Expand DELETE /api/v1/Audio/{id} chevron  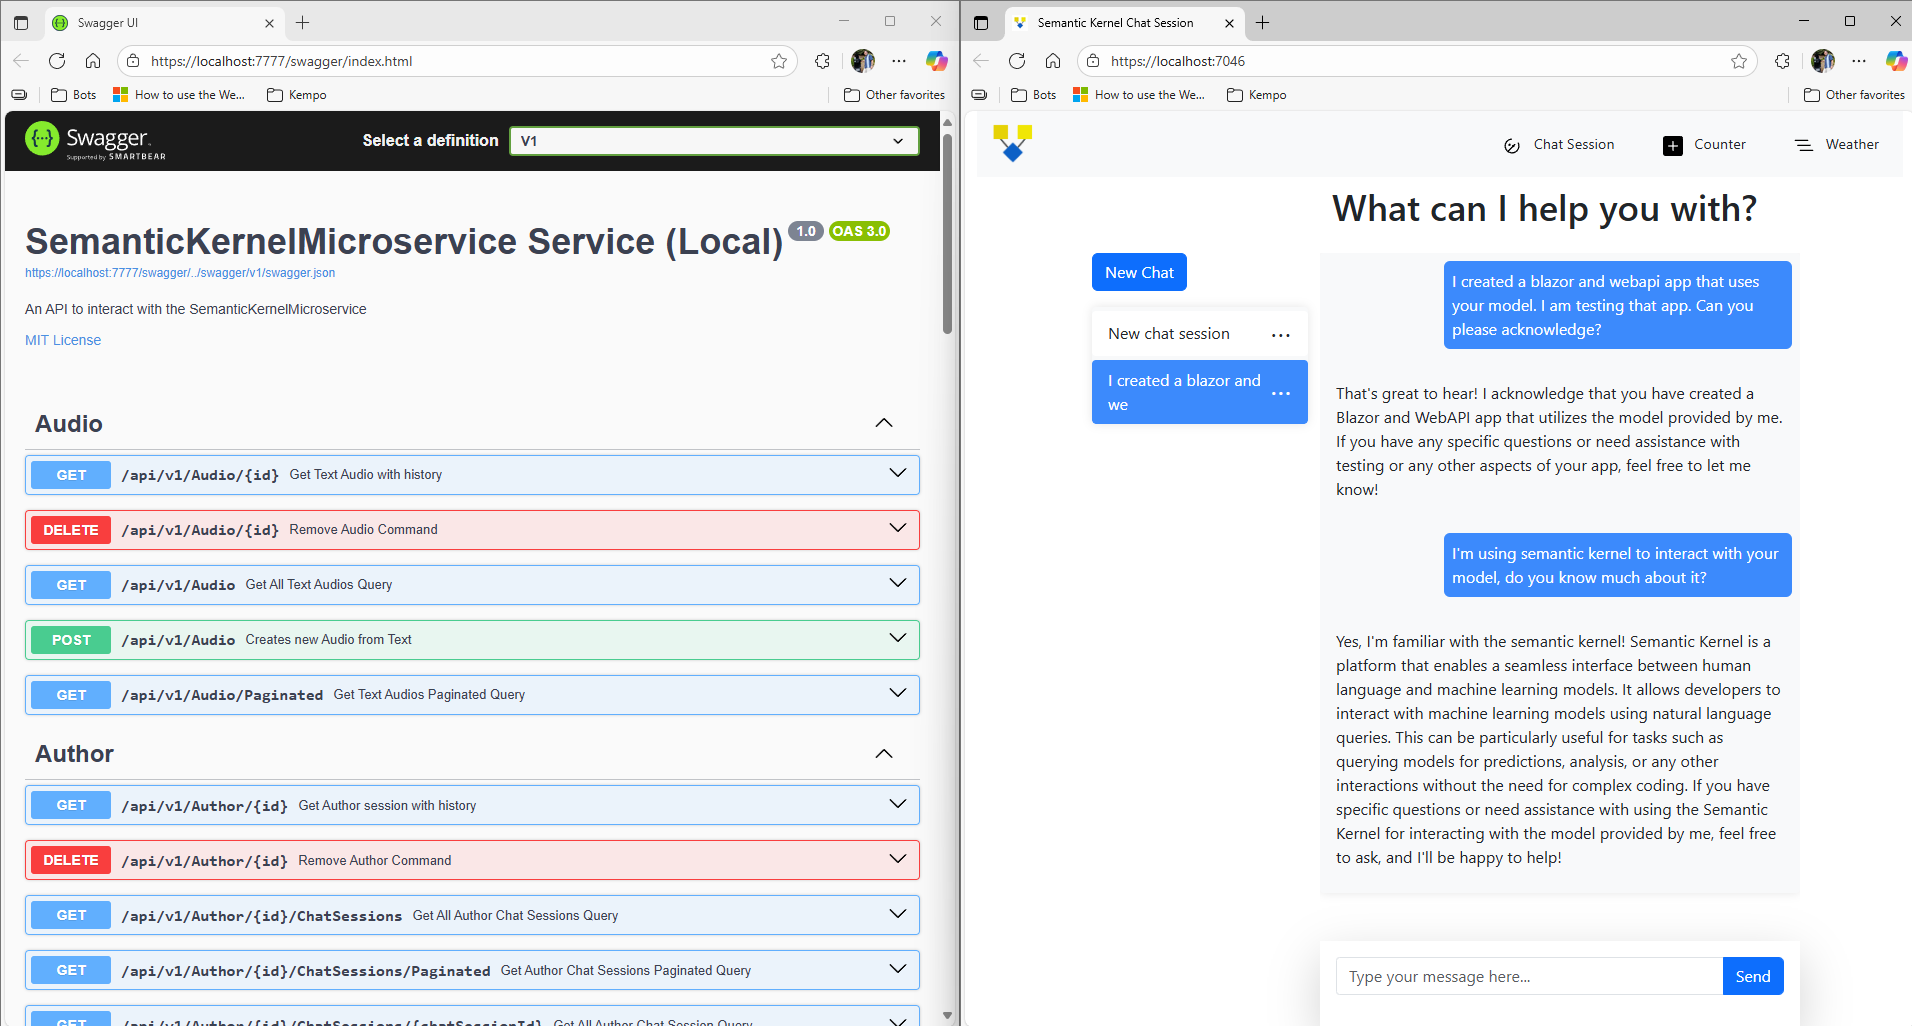tap(898, 528)
